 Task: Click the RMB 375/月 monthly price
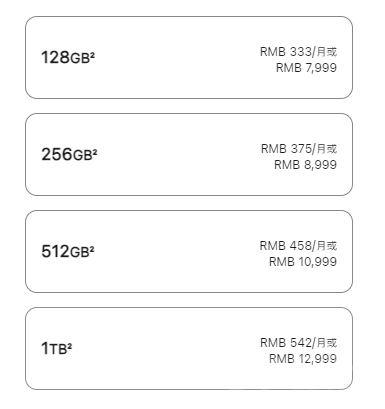coord(293,149)
